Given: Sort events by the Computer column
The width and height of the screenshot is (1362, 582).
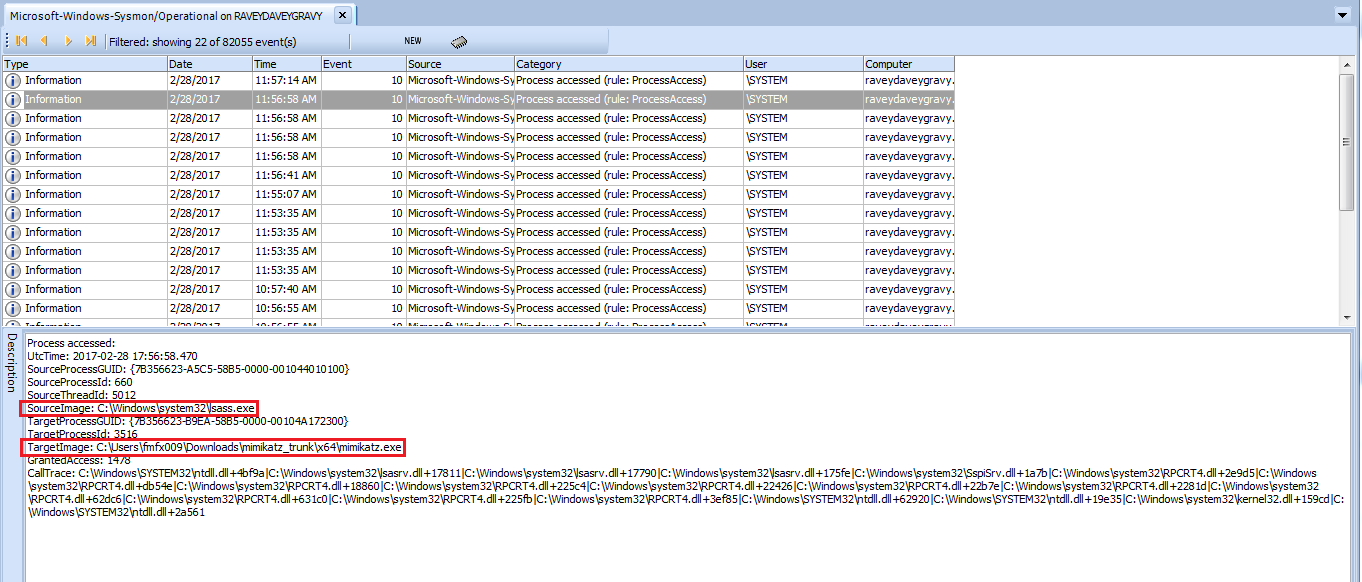Looking at the screenshot, I should (909, 64).
